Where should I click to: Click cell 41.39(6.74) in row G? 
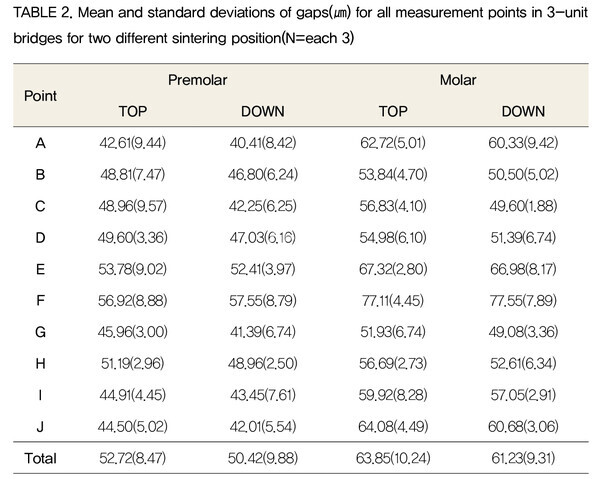click(262, 332)
